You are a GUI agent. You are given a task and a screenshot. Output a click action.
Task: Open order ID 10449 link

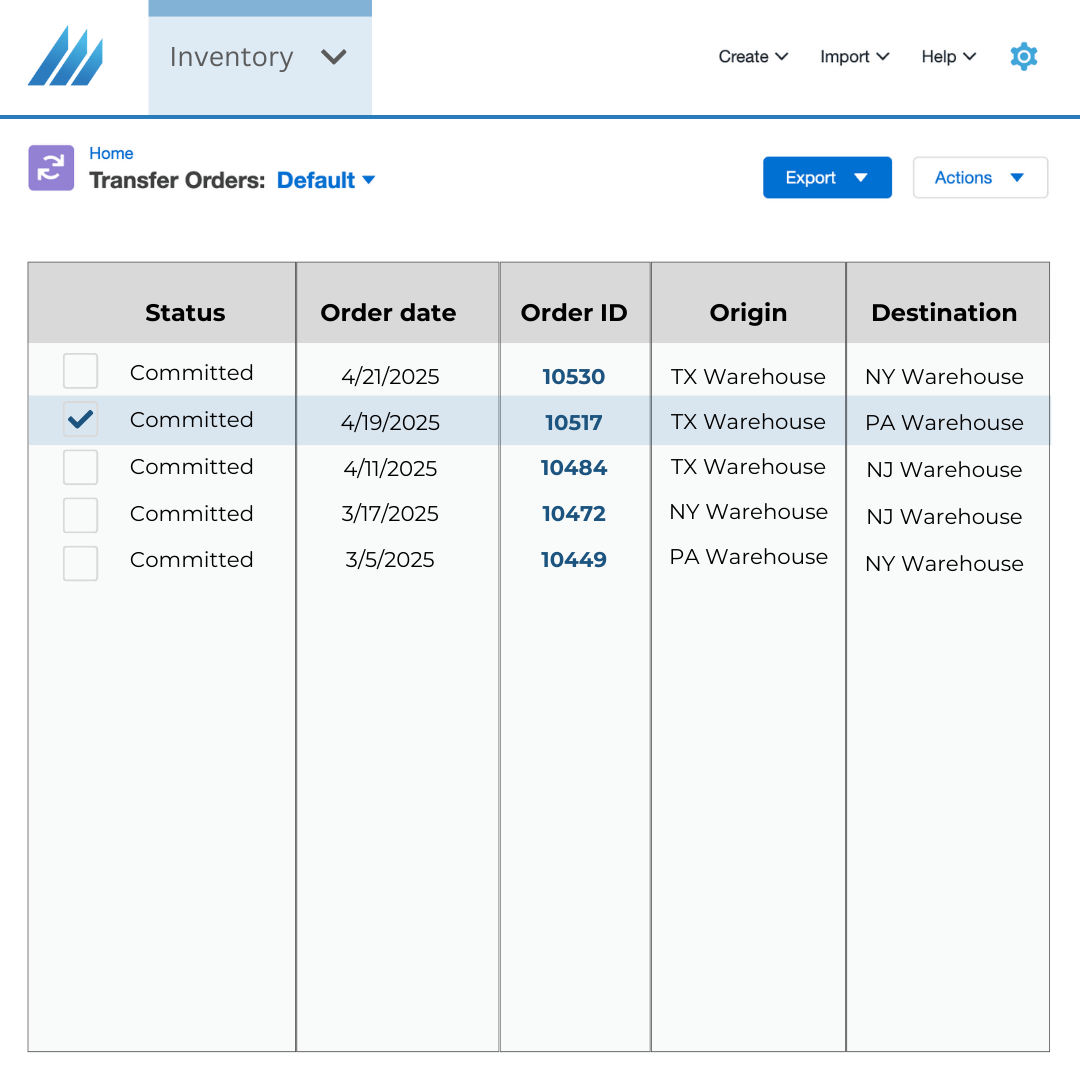[574, 560]
